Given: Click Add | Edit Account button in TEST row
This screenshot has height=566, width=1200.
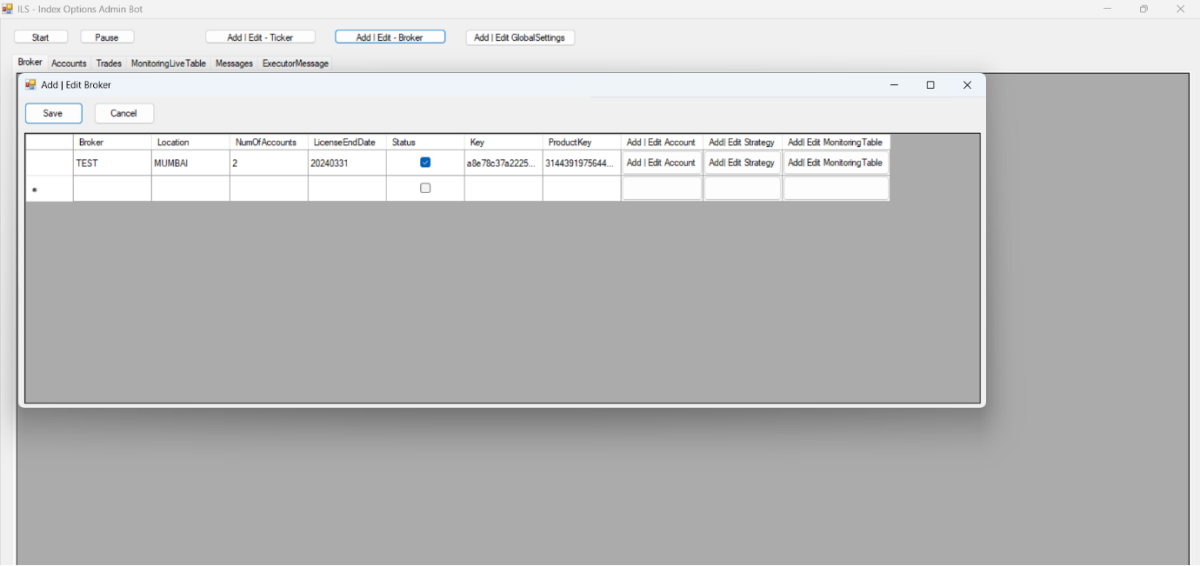Looking at the screenshot, I should click(x=661, y=162).
